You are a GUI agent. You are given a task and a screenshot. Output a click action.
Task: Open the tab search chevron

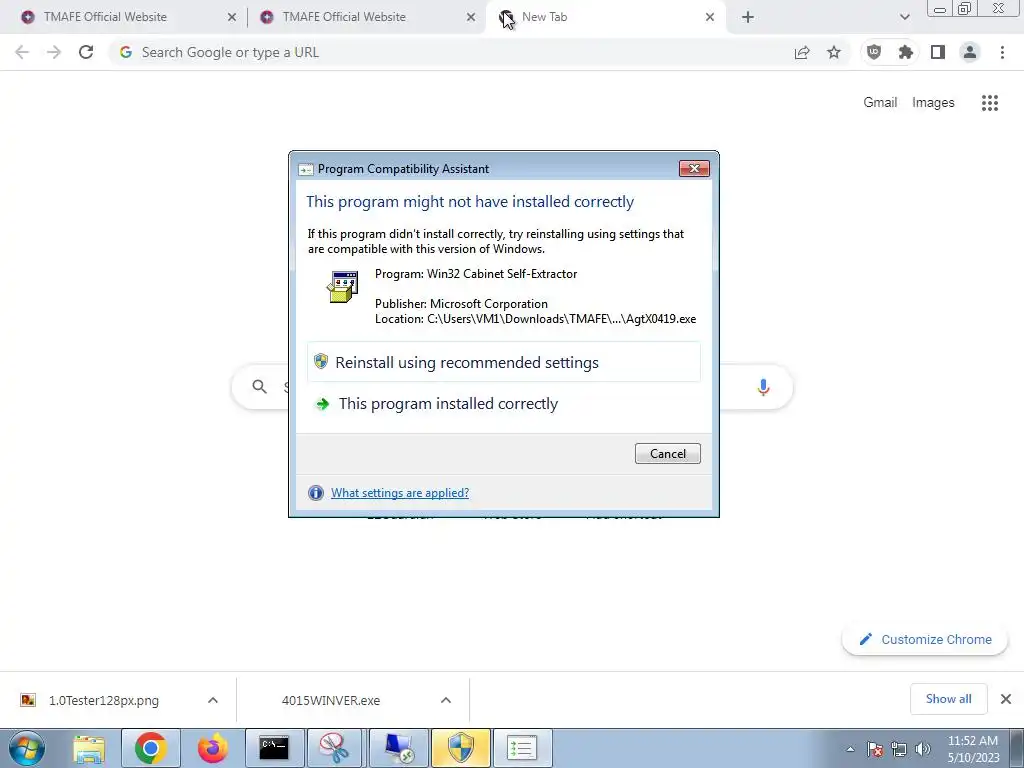coord(904,17)
